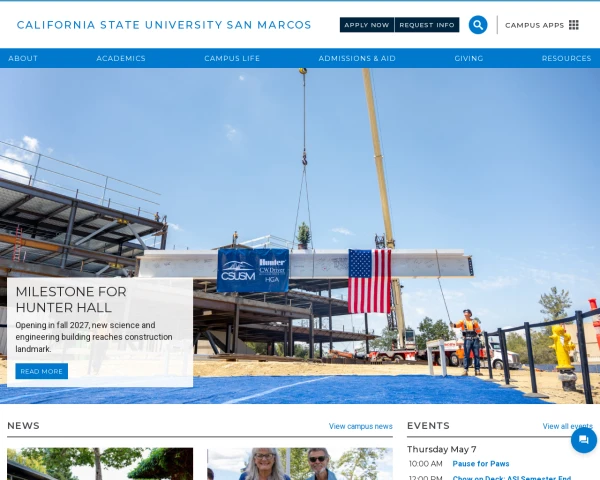
Task: Click the Milestone for Hunter Hall headline
Action: (x=71, y=300)
